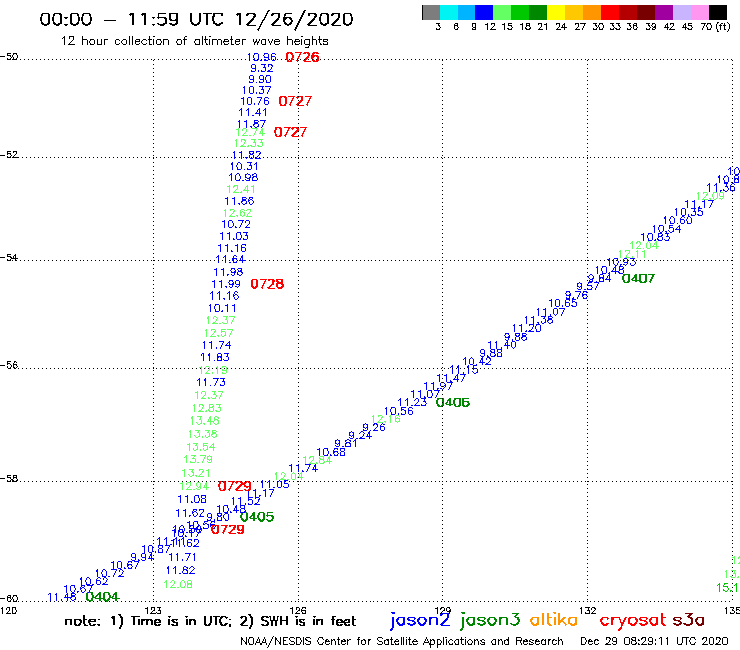Click the 11.36 value near right edge
This screenshot has height=650, width=740.
(721, 187)
